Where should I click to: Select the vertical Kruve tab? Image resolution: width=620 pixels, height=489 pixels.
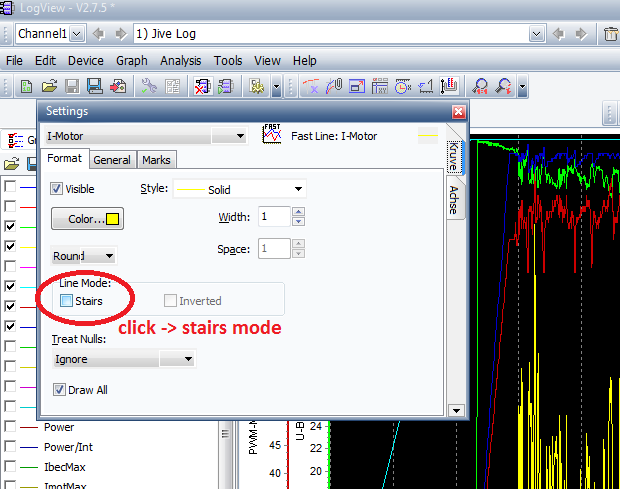click(455, 157)
